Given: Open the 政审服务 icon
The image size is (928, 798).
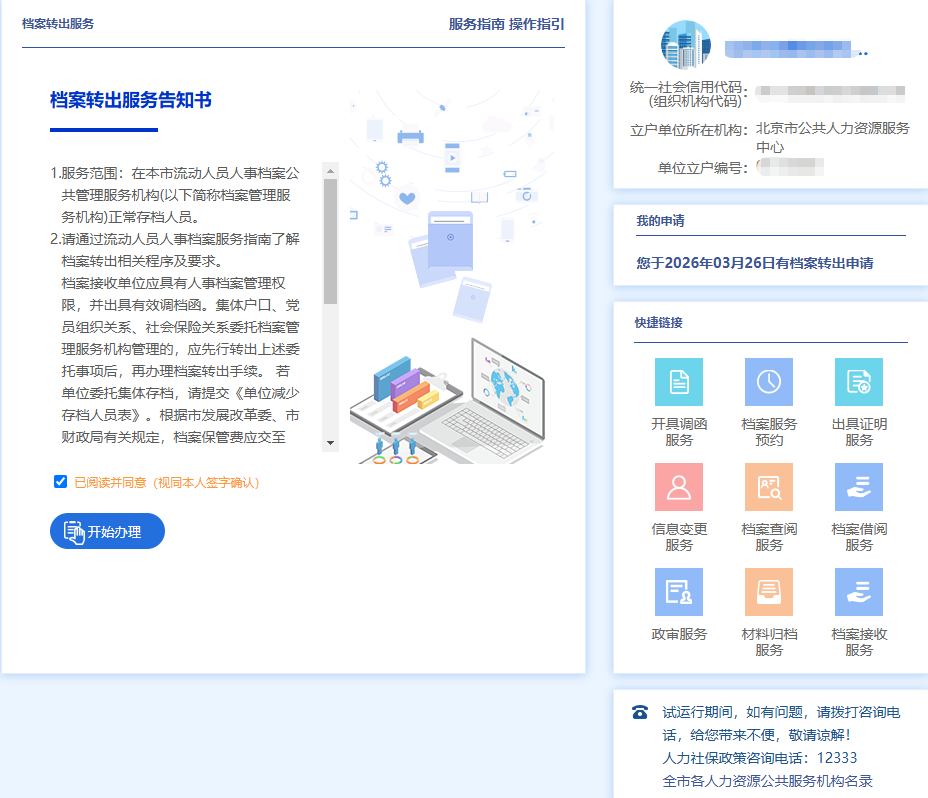Looking at the screenshot, I should coord(679,592).
